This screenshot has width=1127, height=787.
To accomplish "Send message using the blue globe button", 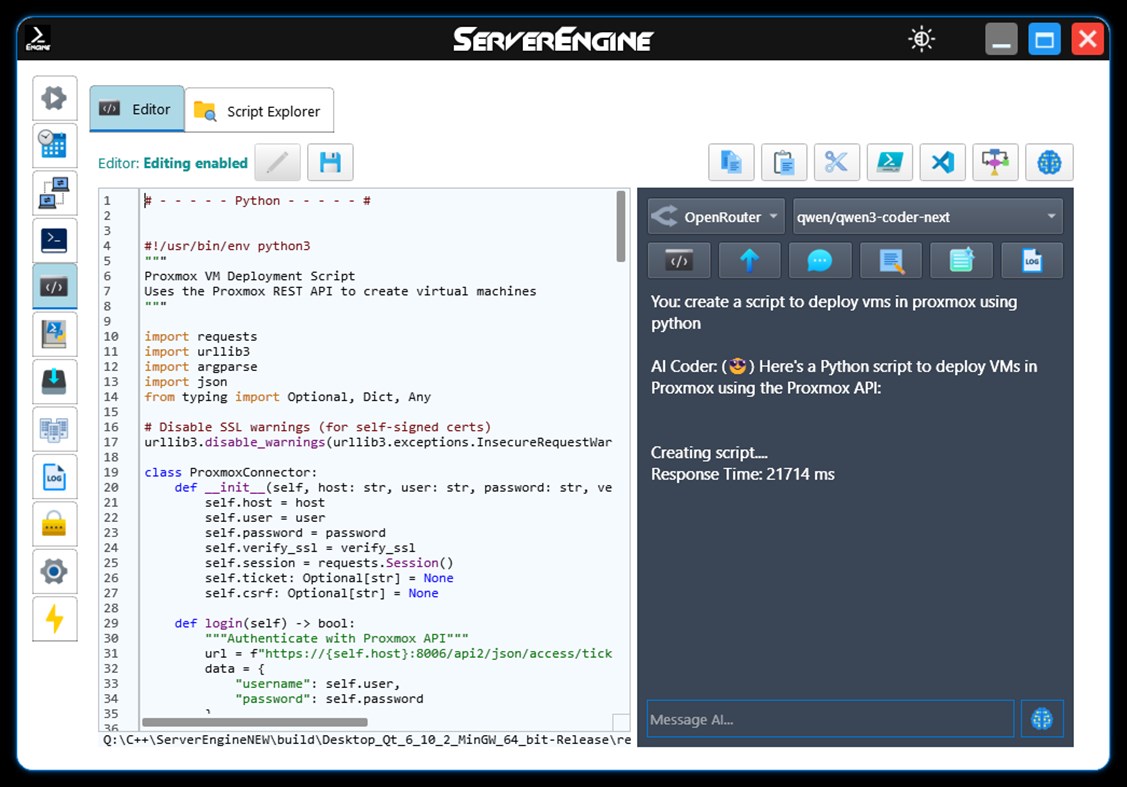I will [1042, 718].
